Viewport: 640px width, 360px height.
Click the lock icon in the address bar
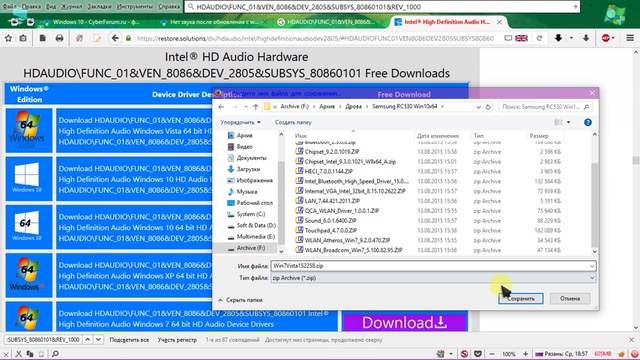pos(129,38)
